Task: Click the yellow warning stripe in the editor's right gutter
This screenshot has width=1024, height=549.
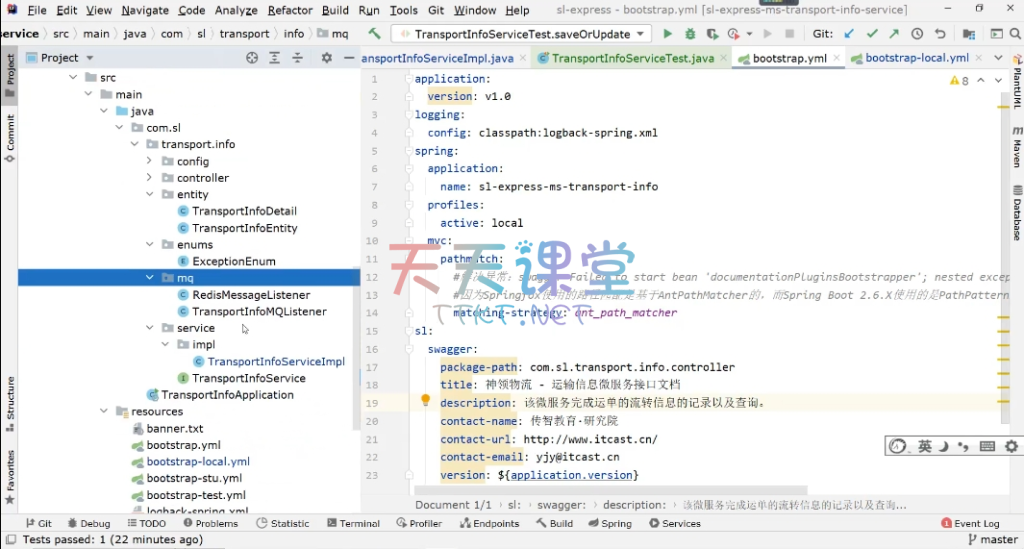Action: click(1004, 318)
